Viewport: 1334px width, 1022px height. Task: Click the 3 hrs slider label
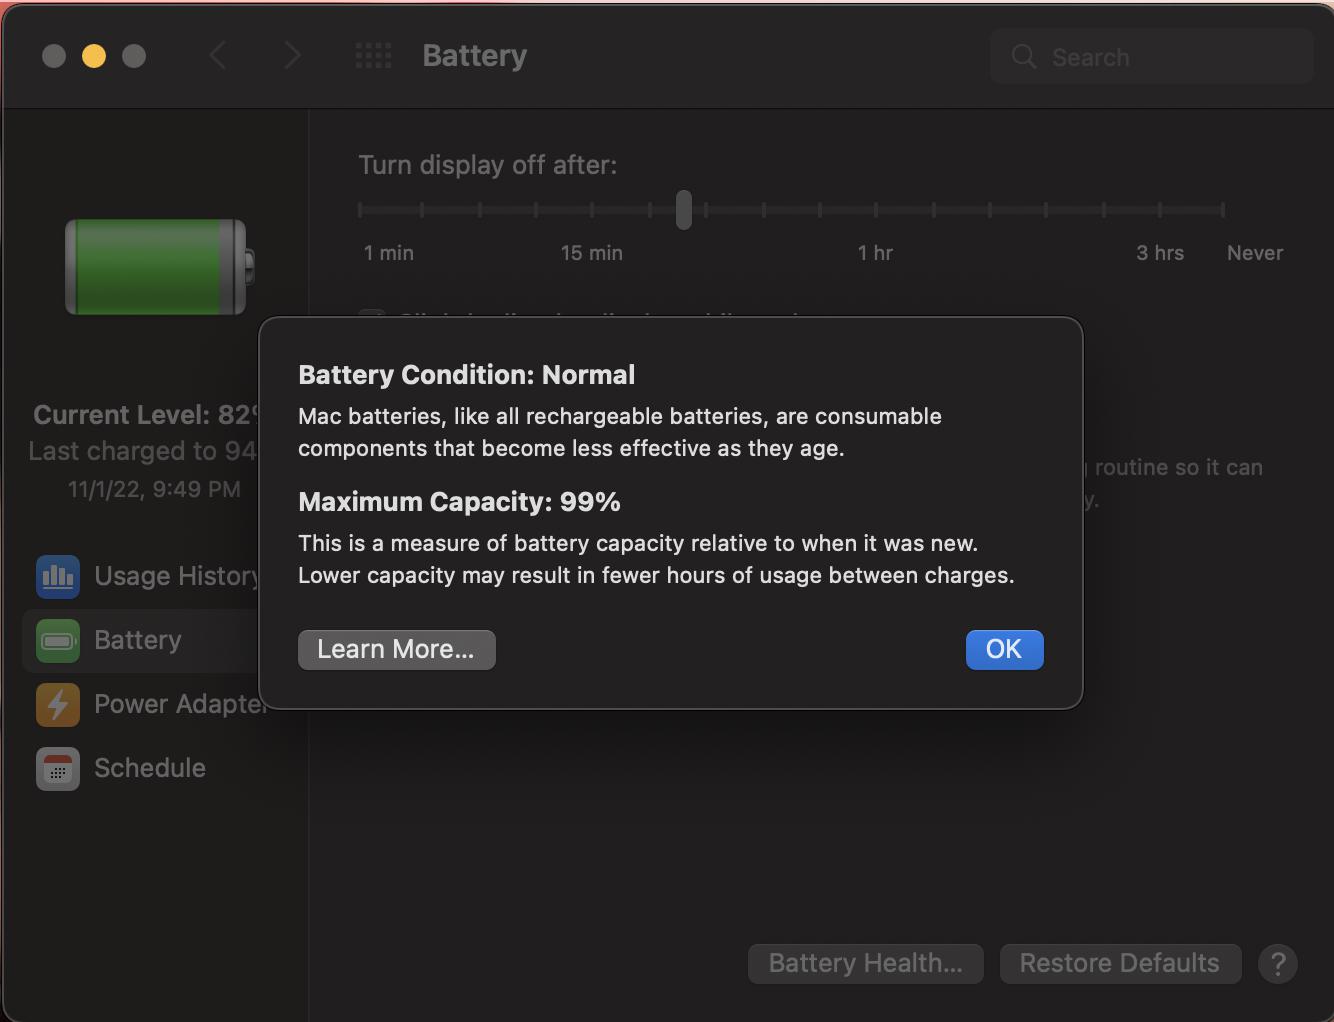pos(1160,253)
